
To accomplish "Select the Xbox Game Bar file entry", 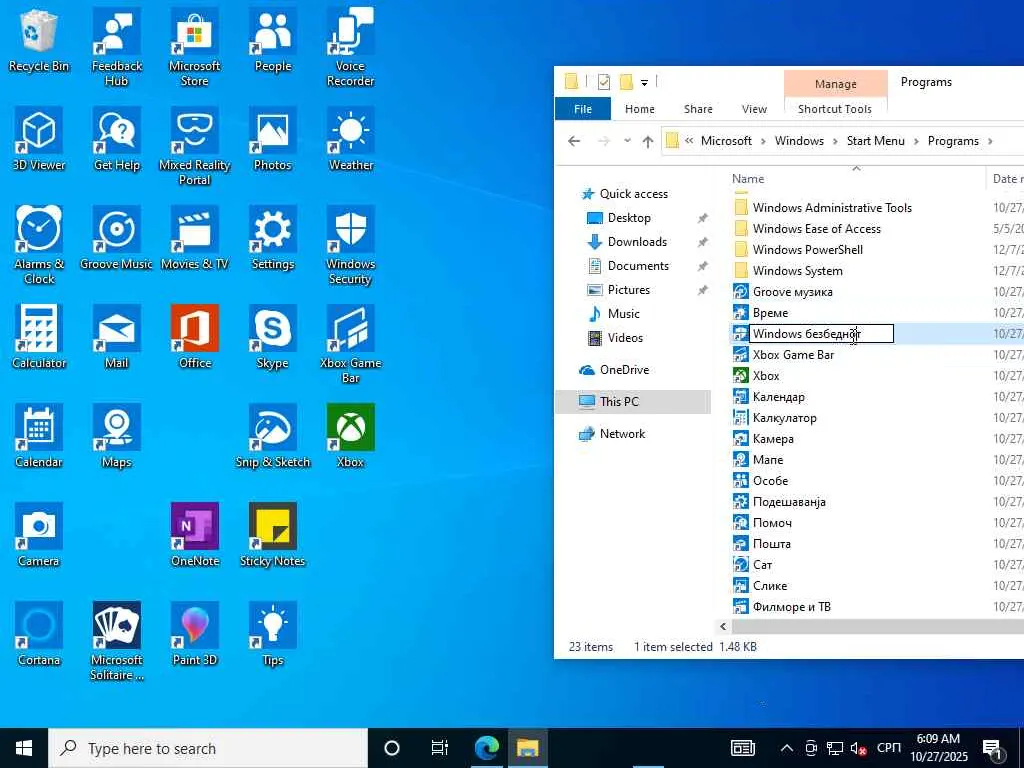I will pyautogui.click(x=793, y=355).
